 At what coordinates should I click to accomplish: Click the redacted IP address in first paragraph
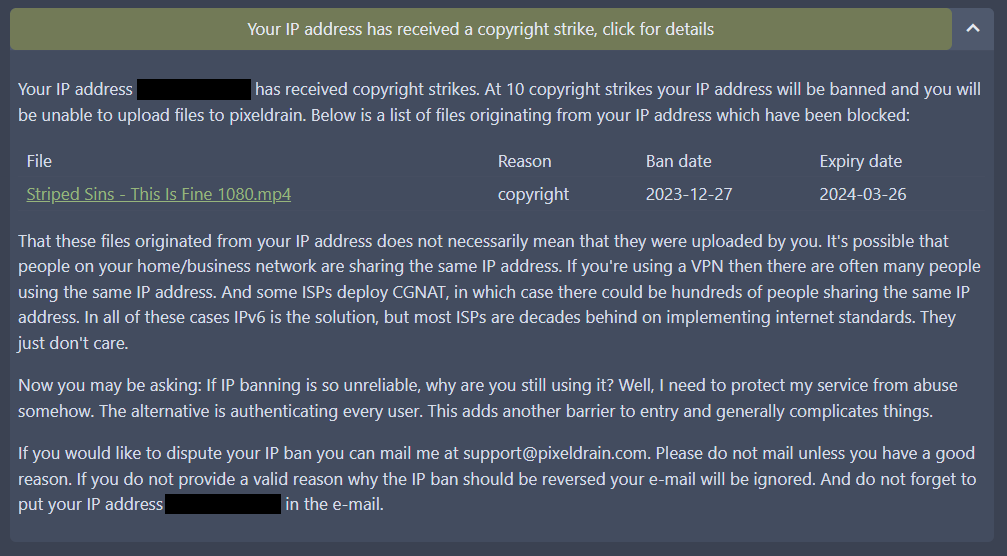coord(194,89)
